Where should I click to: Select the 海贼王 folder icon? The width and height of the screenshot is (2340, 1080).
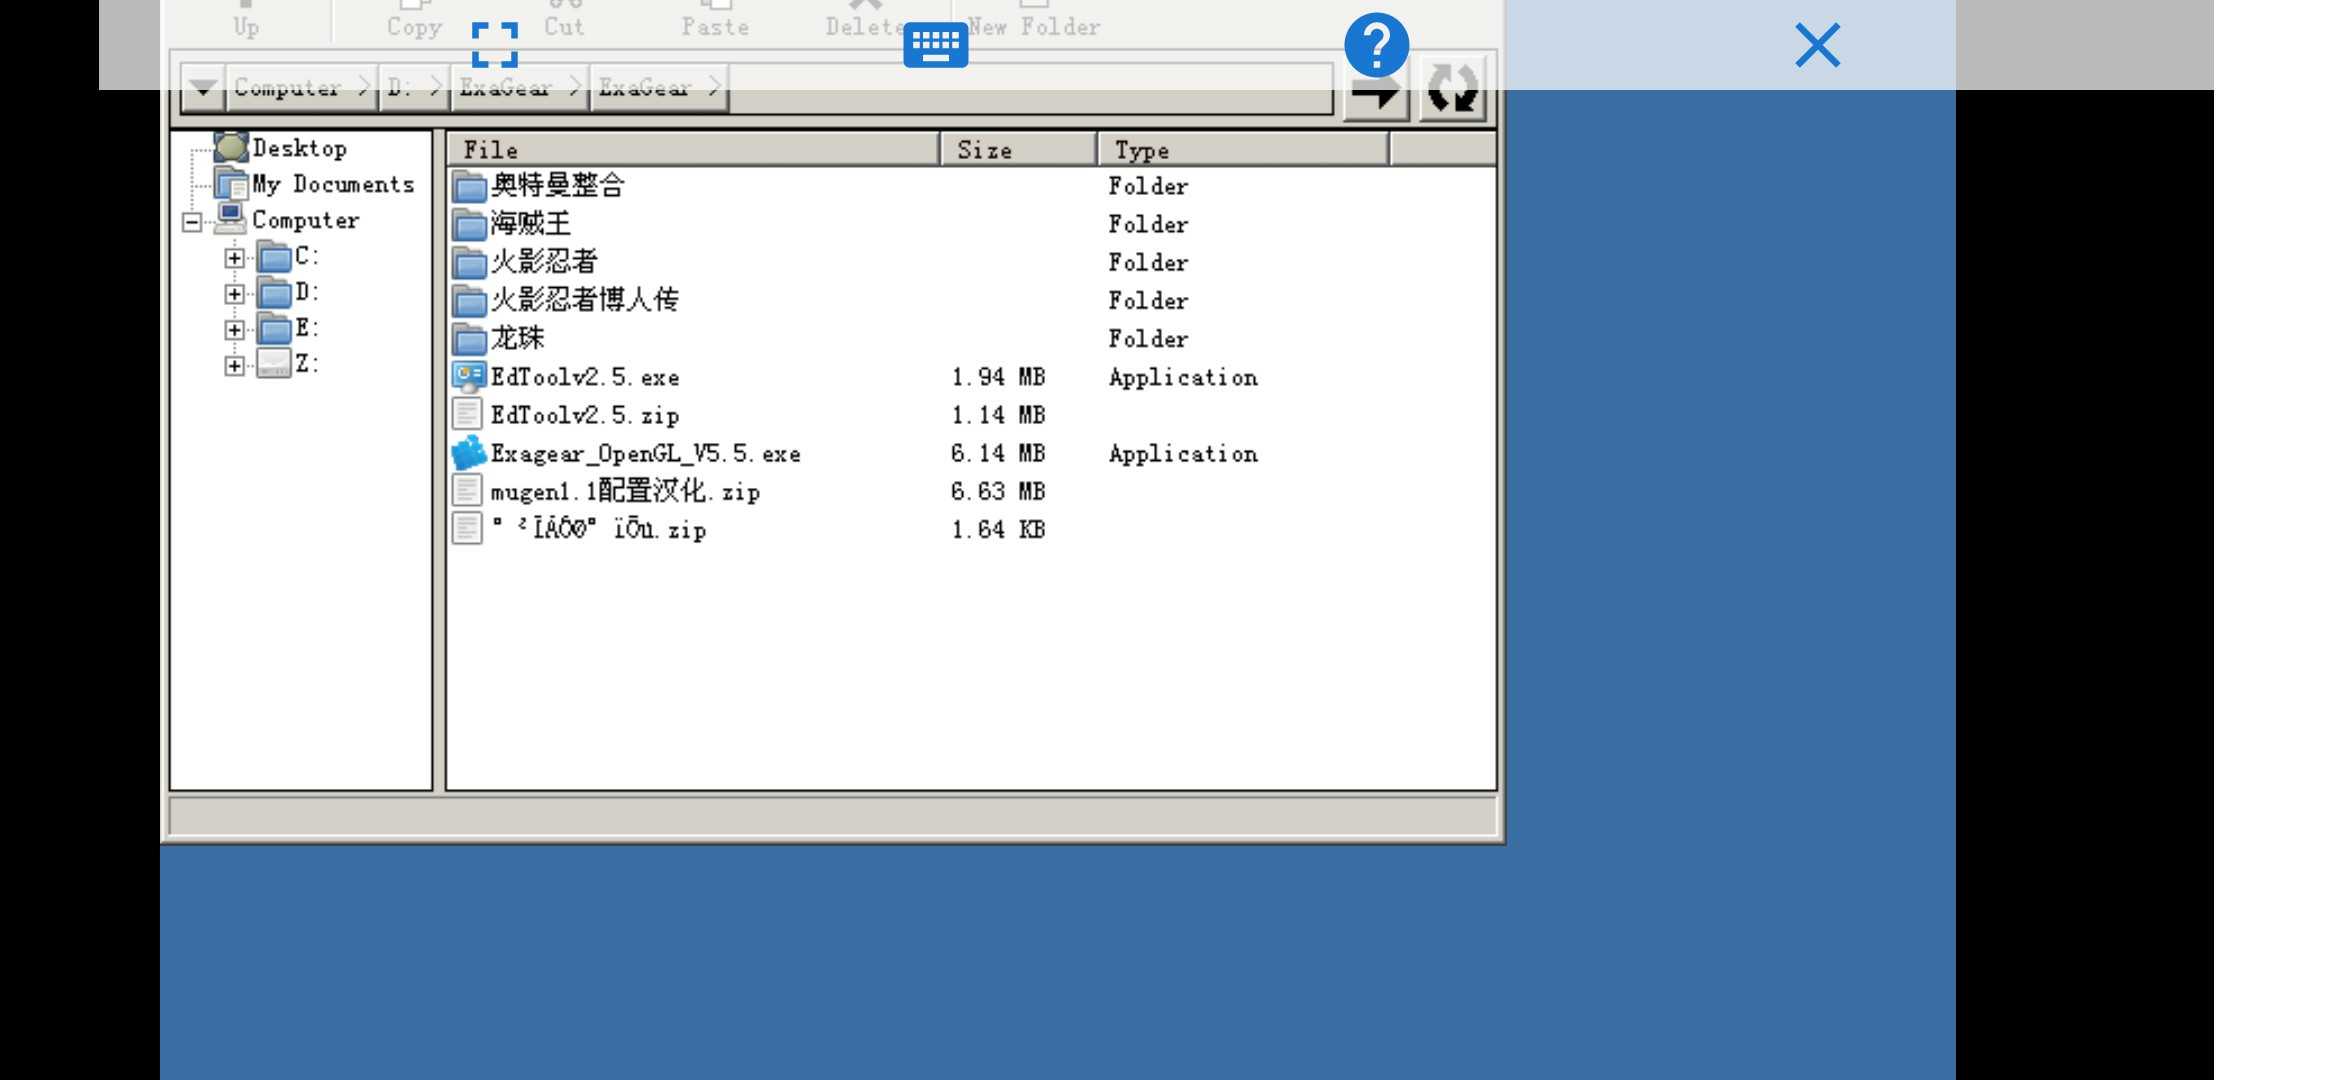point(469,224)
